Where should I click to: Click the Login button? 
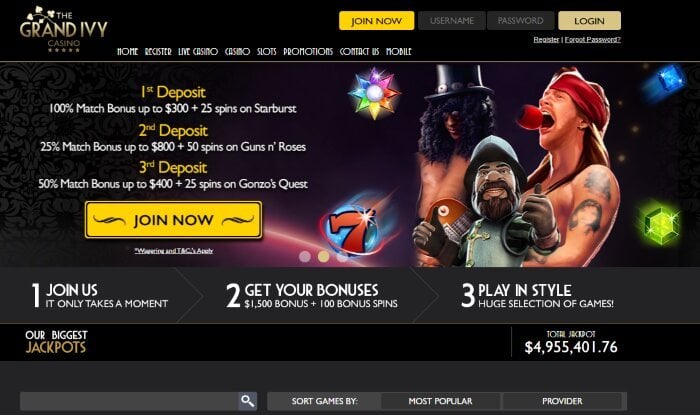[589, 21]
